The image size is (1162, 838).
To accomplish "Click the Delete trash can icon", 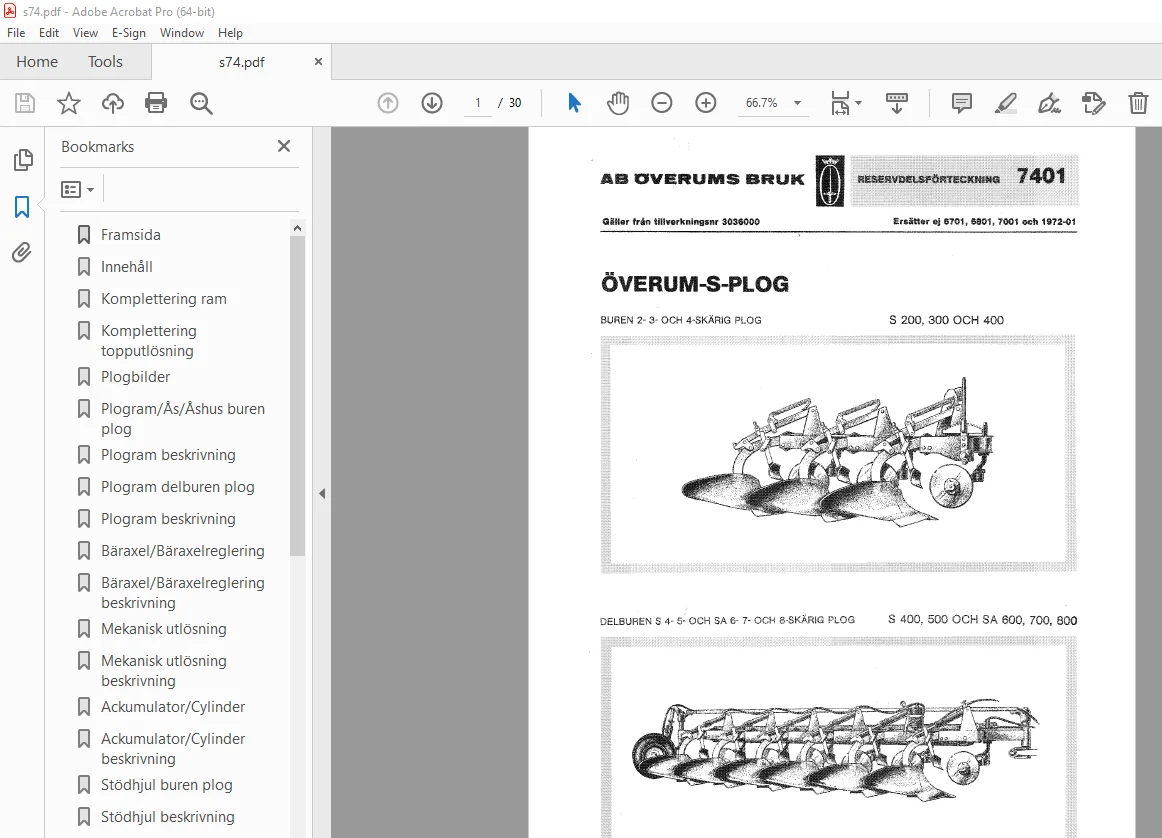I will coord(1138,103).
